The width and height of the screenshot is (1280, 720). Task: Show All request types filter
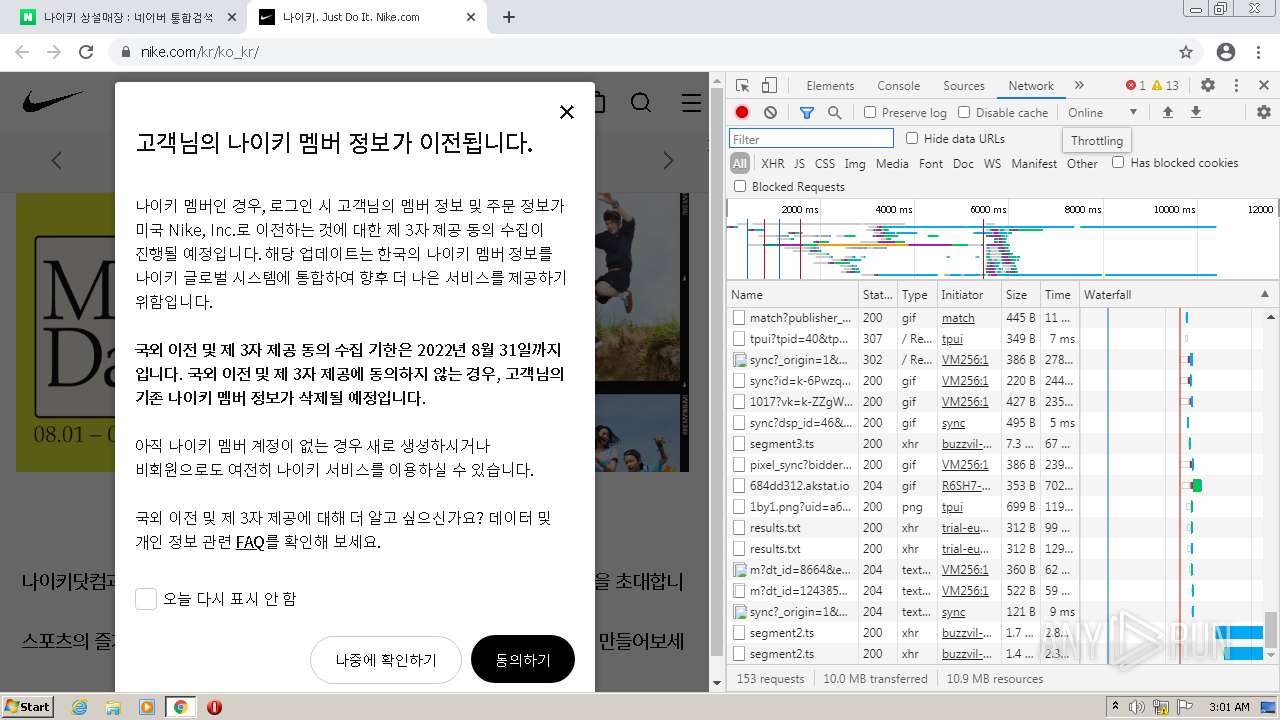pyautogui.click(x=740, y=163)
